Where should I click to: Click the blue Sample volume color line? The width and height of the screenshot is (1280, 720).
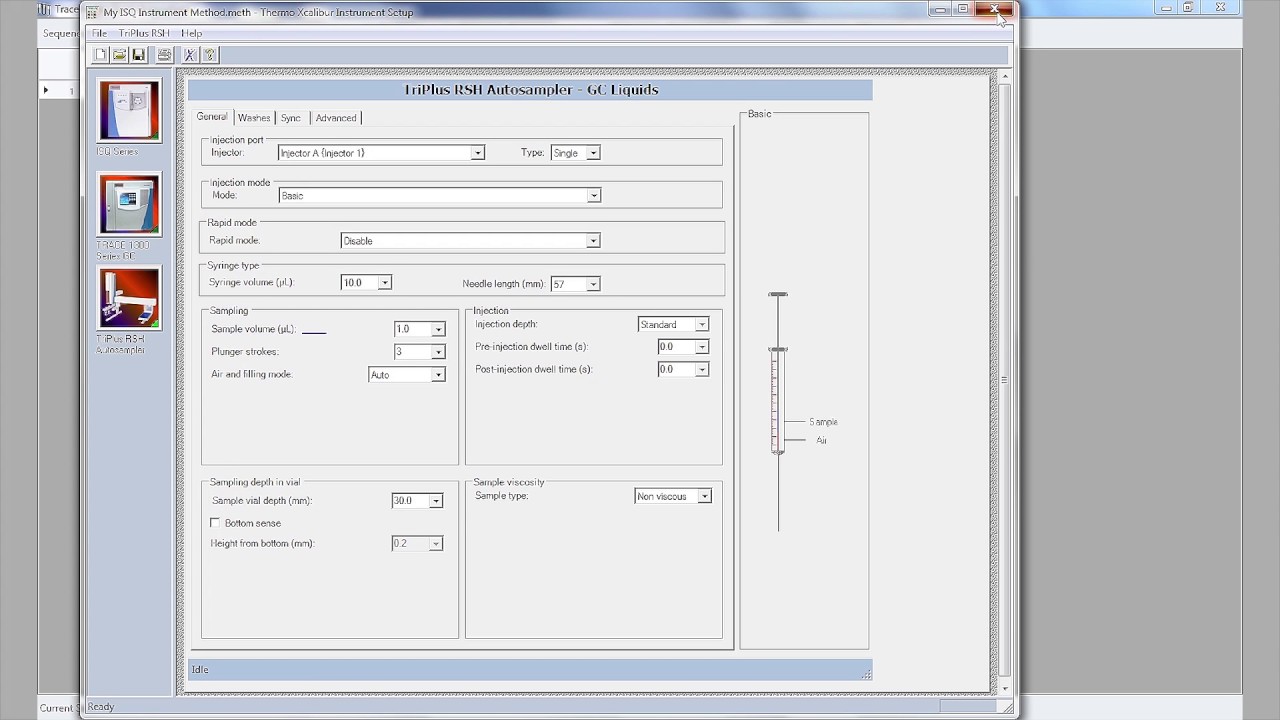(314, 332)
